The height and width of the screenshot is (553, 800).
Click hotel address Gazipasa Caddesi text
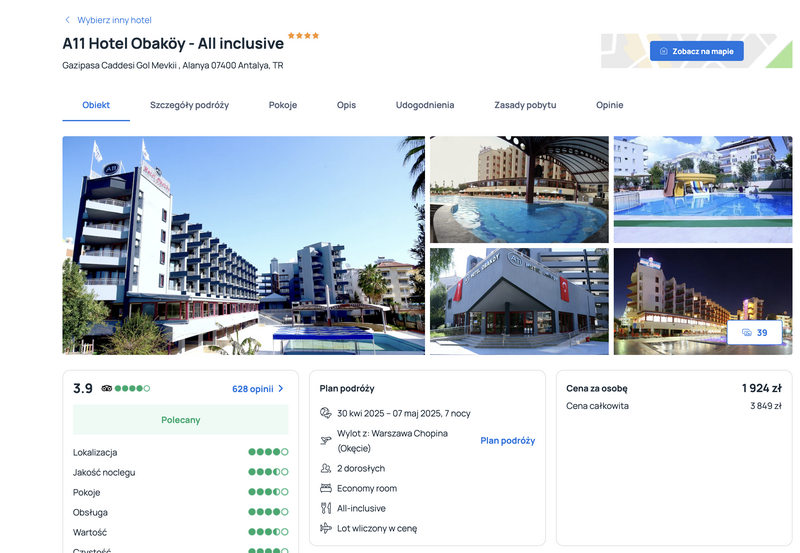pos(172,65)
